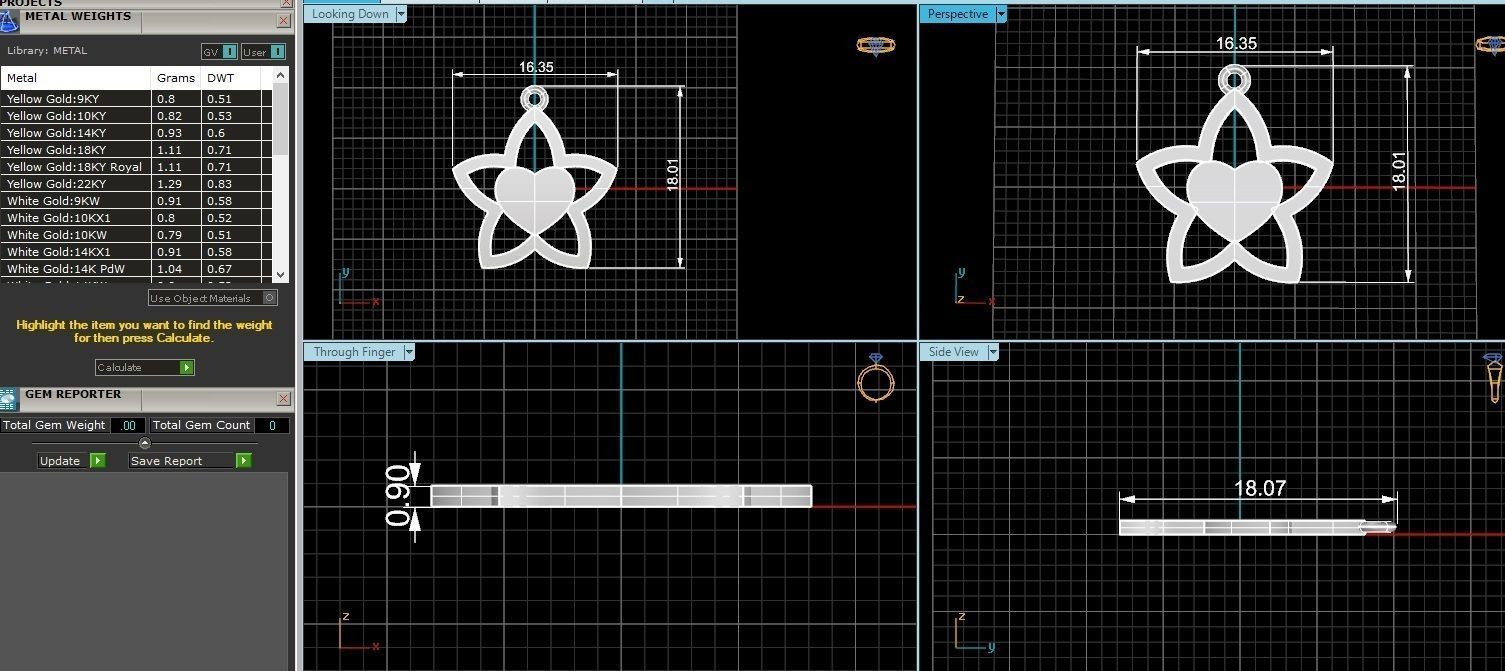This screenshot has height=671, width=1505.
Task: Select Yellow Gold:22KY row
Action: point(136,184)
